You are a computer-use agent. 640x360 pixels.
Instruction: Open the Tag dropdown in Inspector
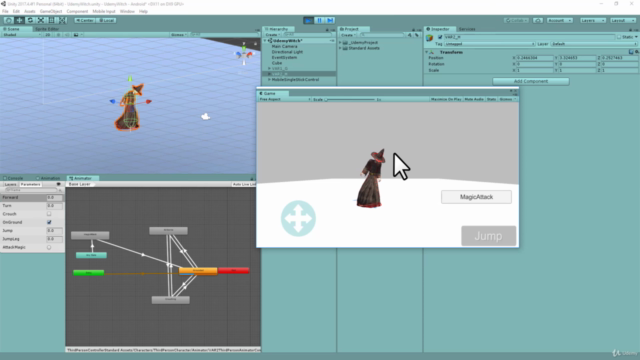(x=489, y=44)
